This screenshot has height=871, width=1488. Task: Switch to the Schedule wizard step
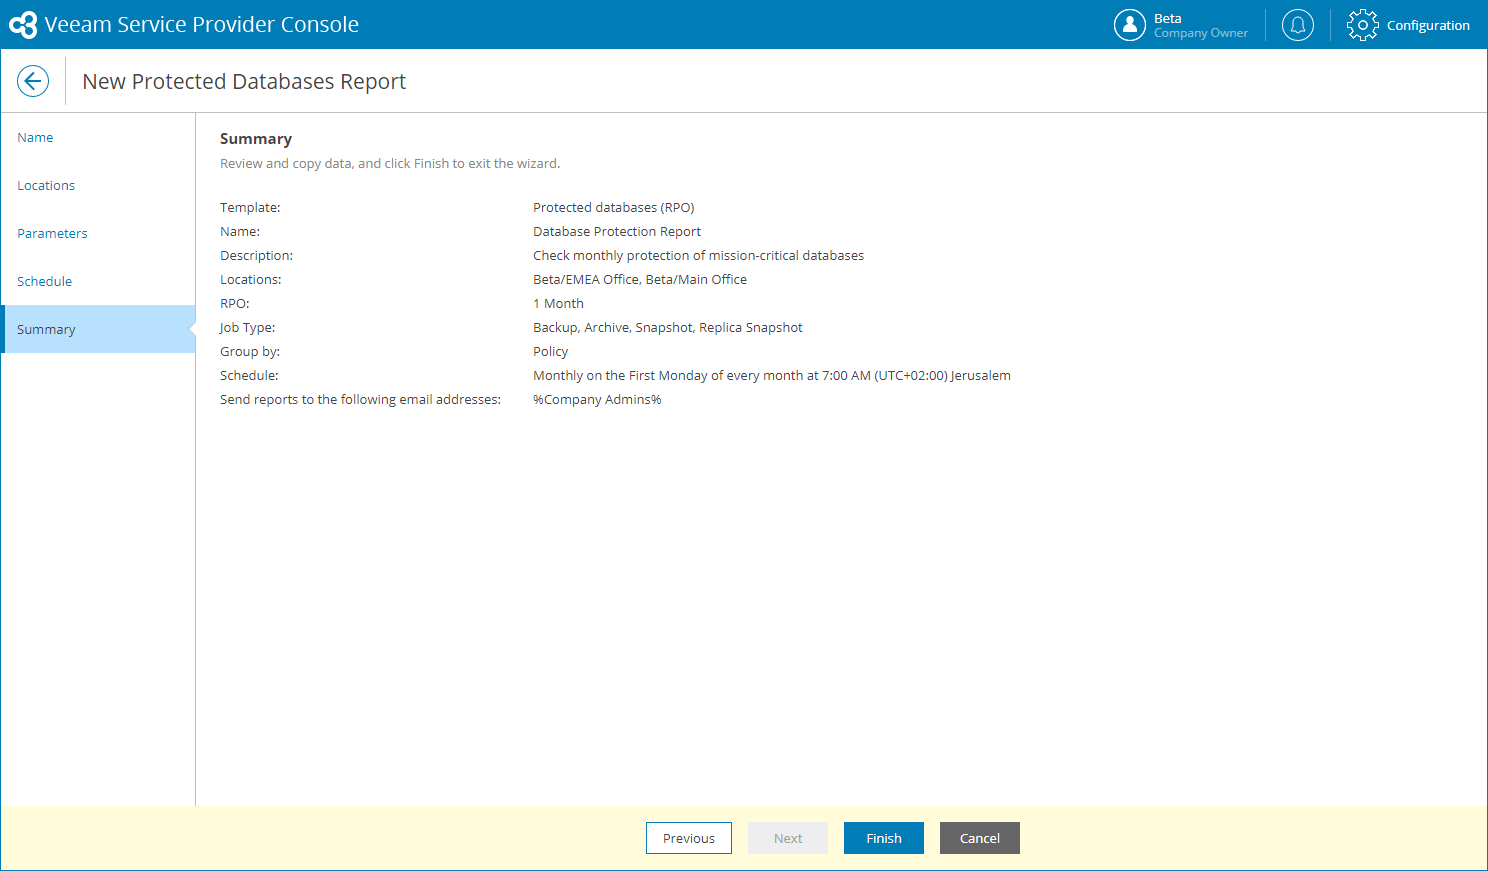[x=98, y=281]
